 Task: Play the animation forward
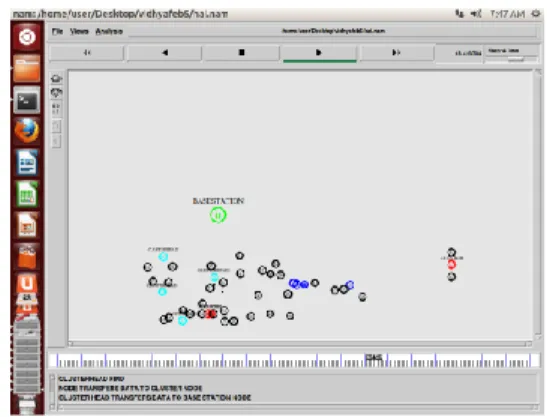(x=319, y=53)
